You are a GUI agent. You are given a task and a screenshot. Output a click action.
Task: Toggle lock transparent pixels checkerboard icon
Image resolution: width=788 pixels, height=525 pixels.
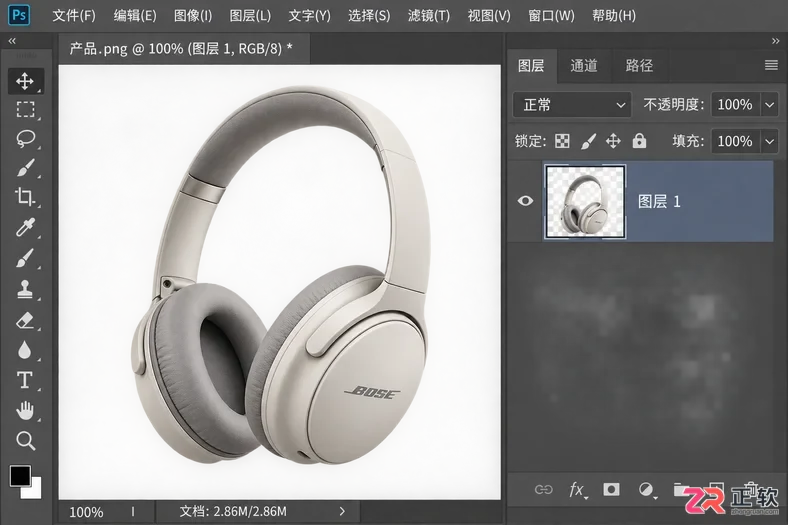coord(562,141)
